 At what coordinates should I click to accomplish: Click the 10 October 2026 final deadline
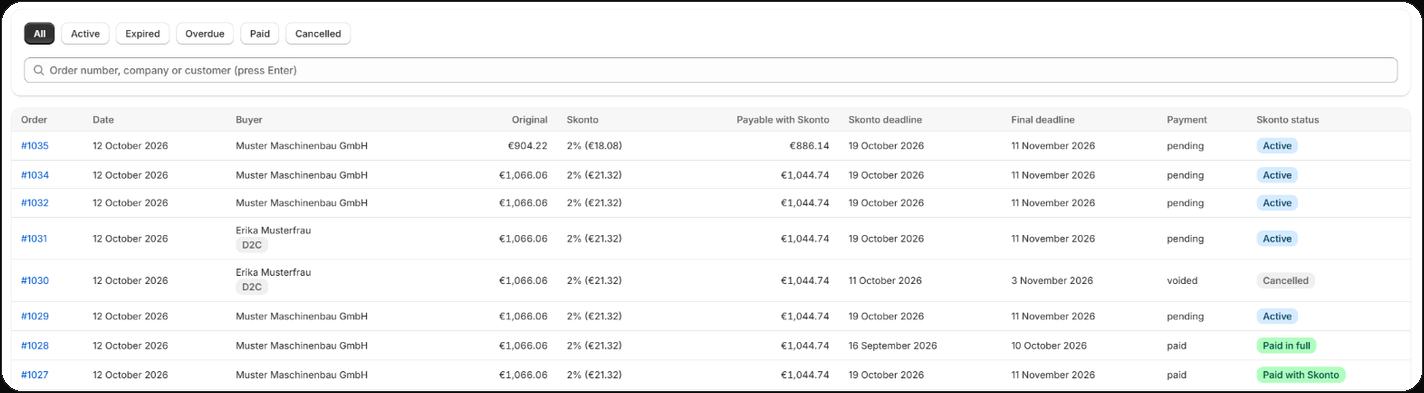click(1049, 346)
